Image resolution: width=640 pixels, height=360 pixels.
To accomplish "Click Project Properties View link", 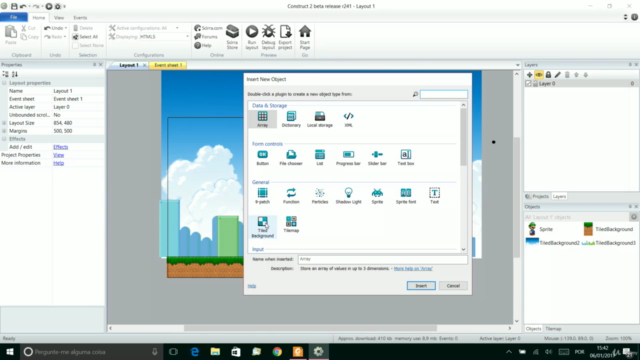I will (x=58, y=155).
